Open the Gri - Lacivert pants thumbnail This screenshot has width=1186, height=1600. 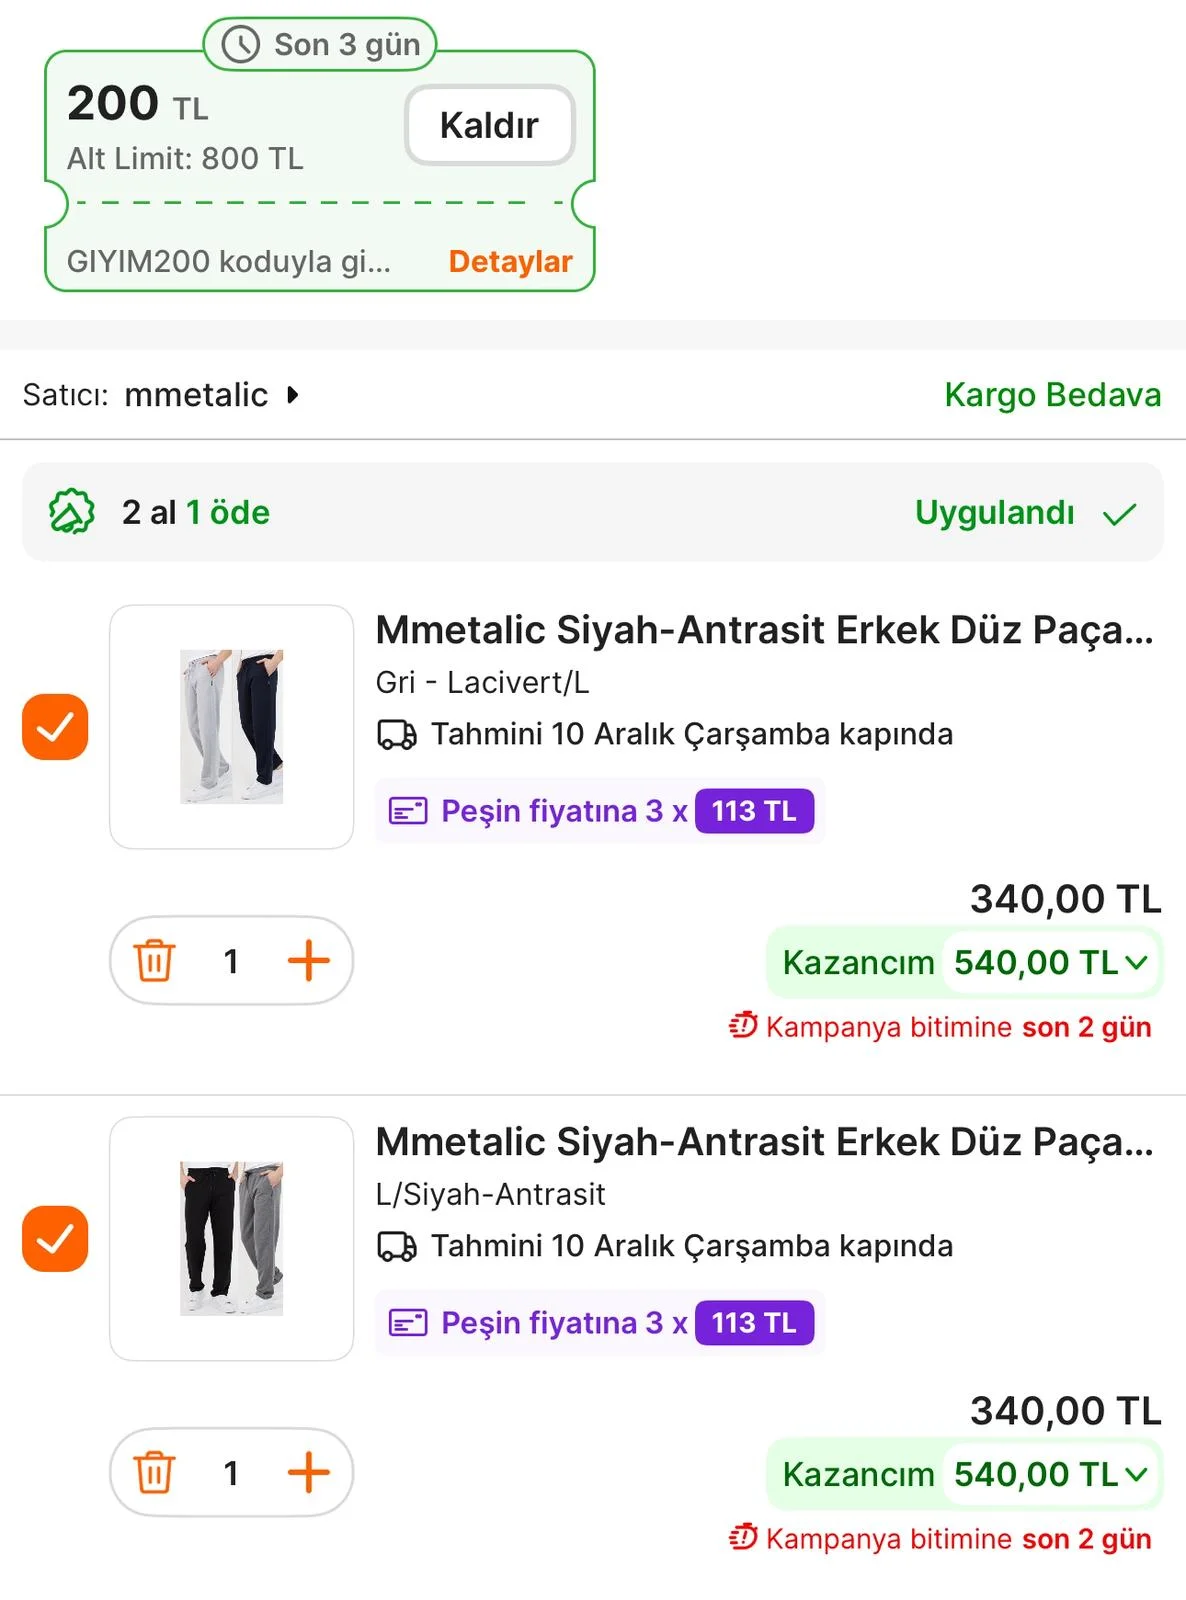[x=231, y=727]
